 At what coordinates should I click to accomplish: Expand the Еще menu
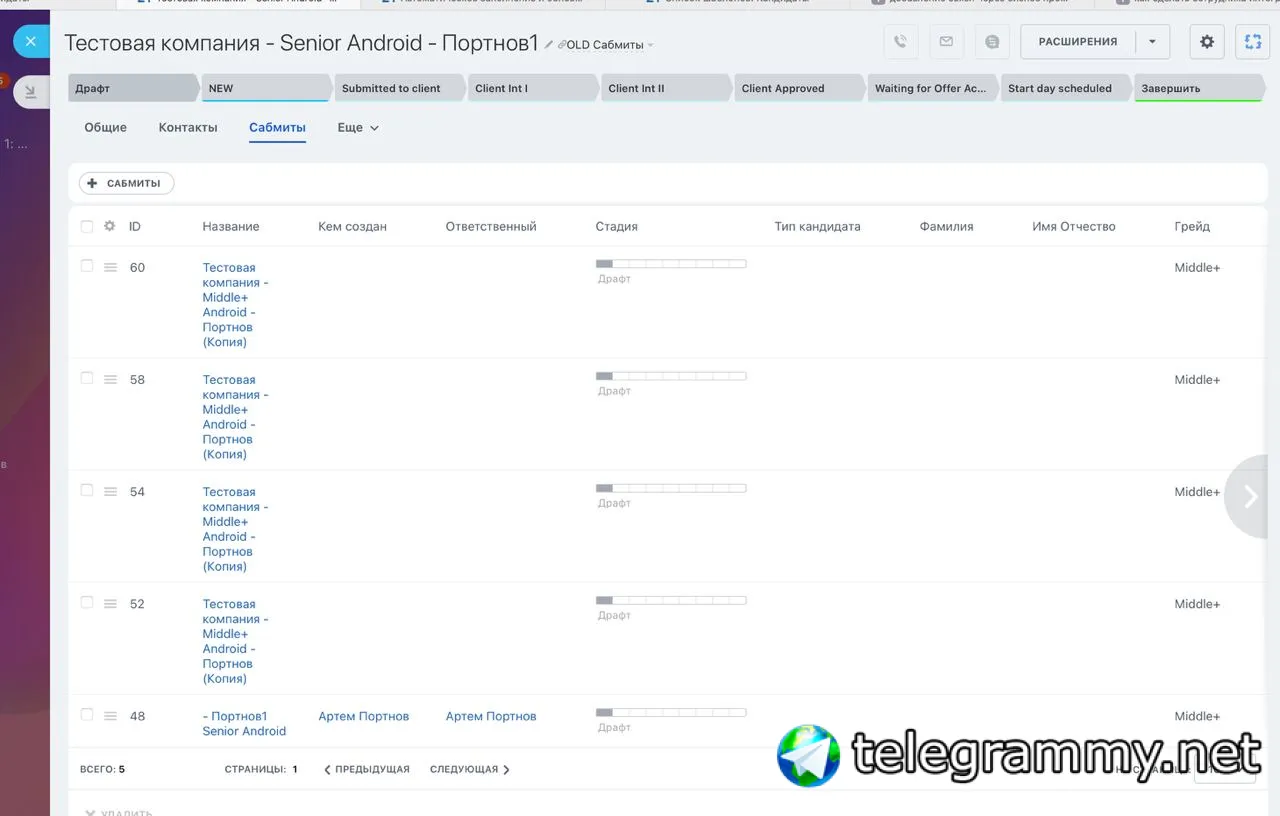[358, 128]
